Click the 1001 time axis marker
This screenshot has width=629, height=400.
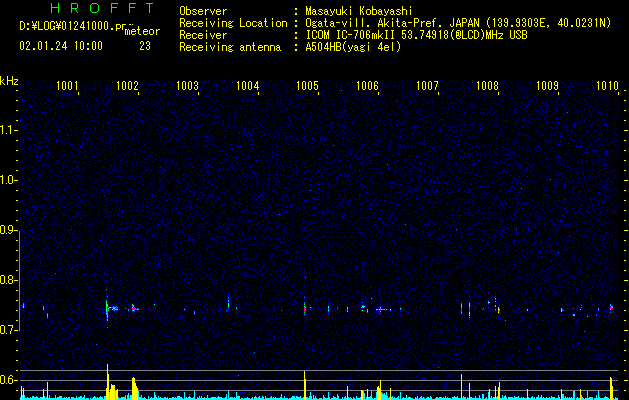pos(67,86)
